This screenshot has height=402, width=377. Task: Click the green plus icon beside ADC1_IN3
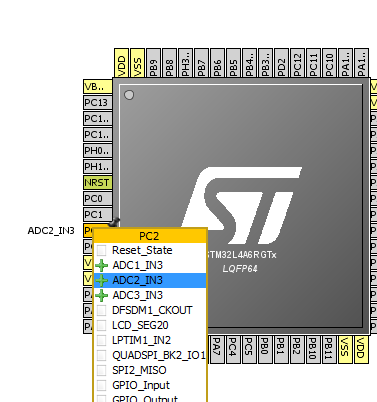tap(101, 265)
